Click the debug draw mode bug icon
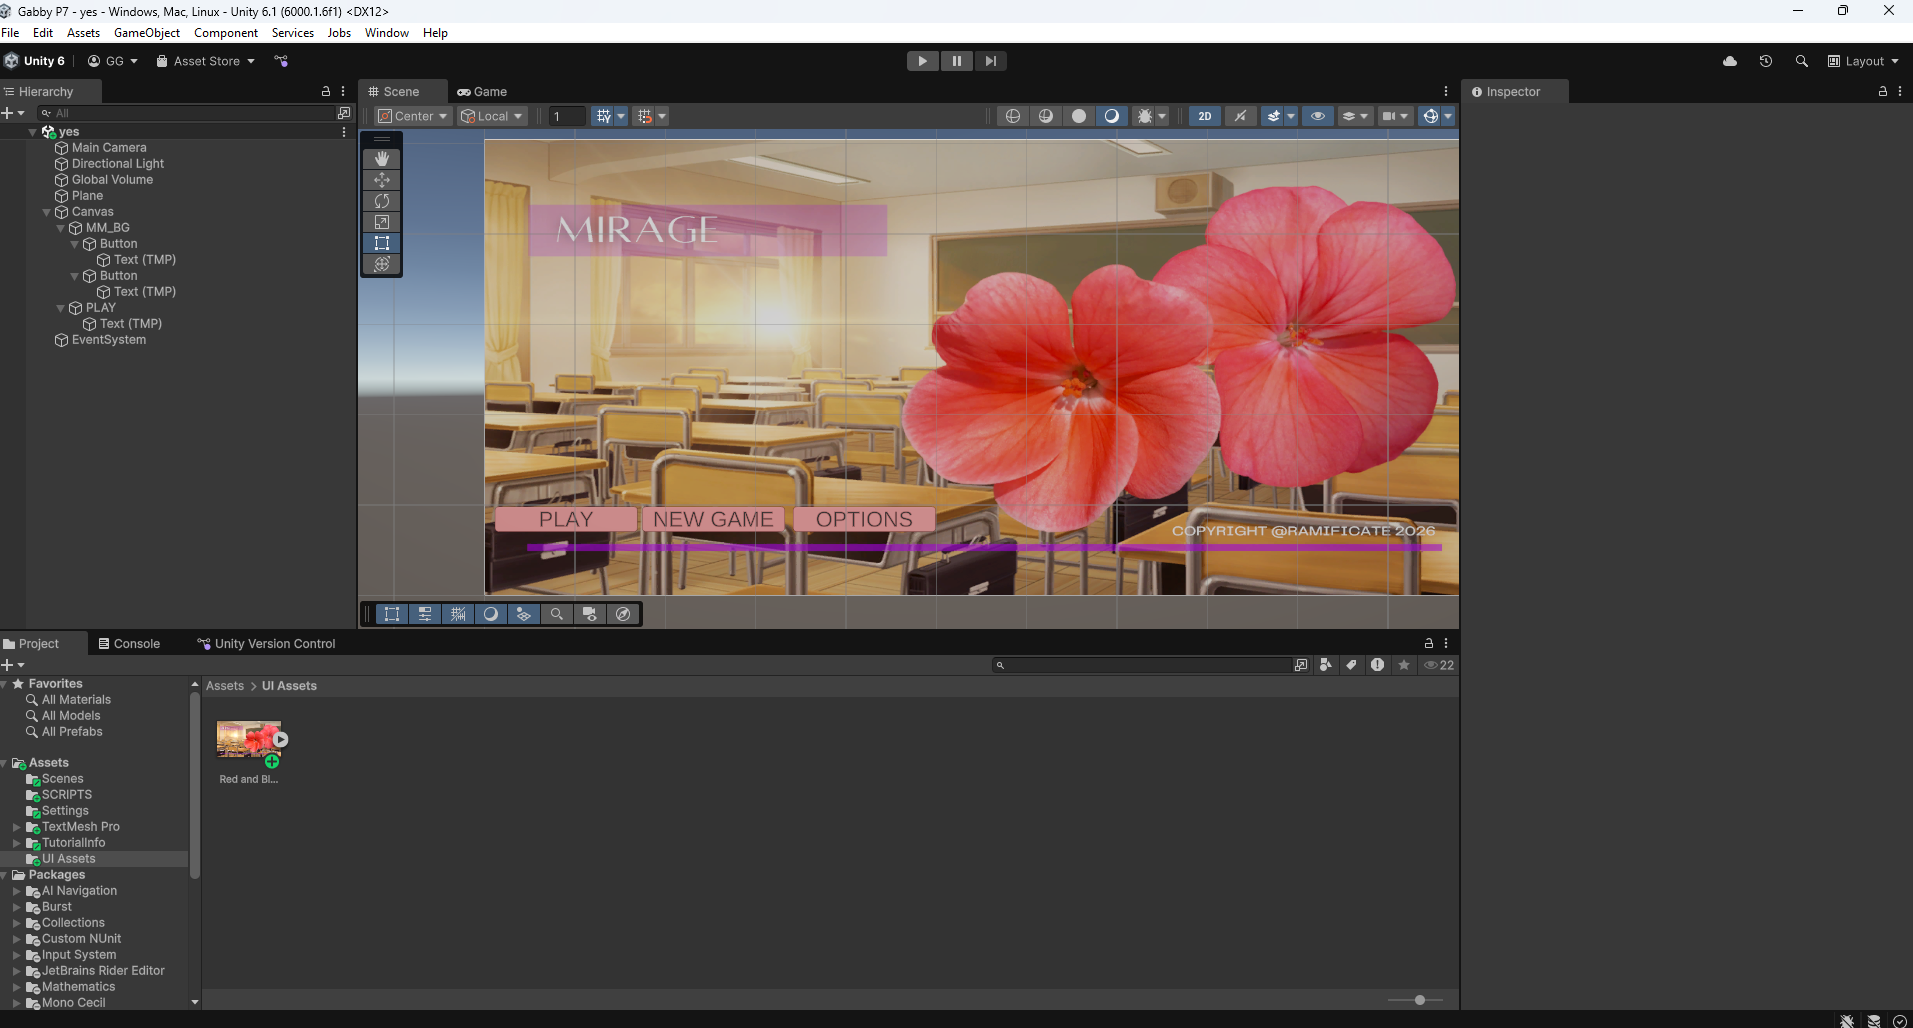 click(1145, 116)
